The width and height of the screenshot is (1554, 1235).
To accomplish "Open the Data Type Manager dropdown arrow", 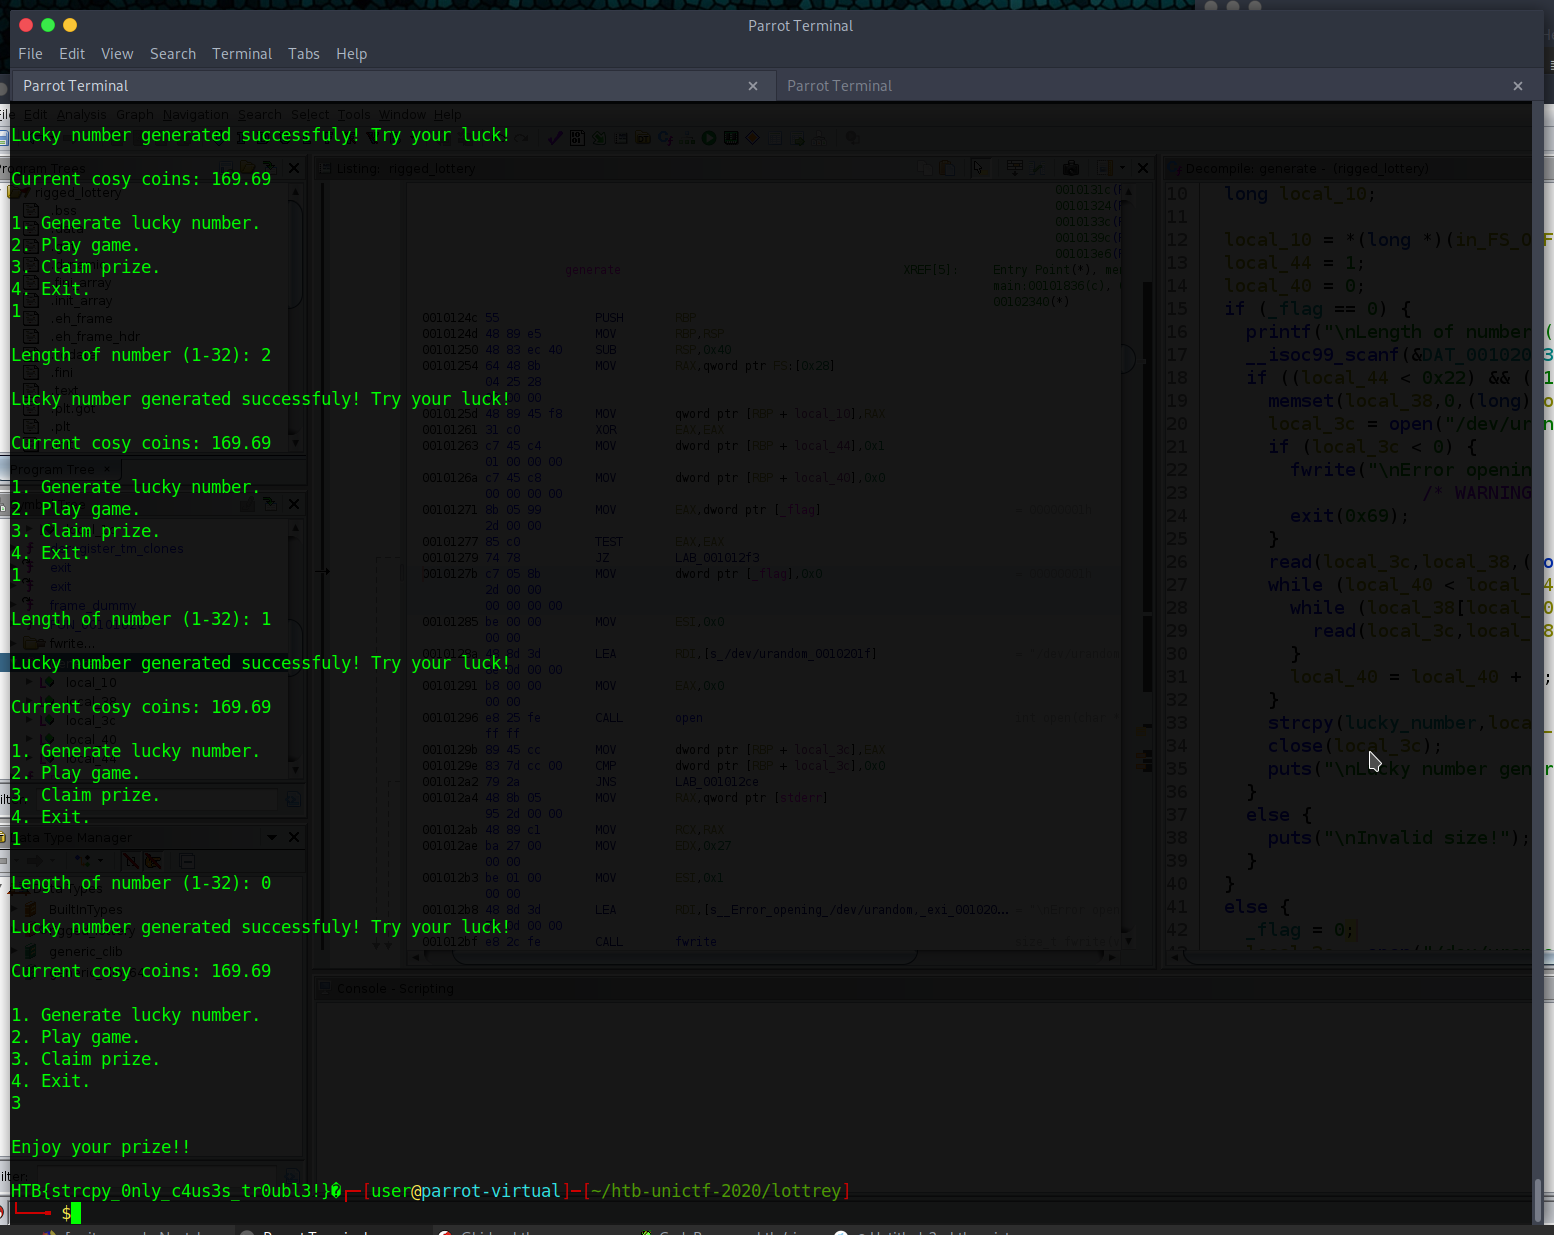I will pos(272,837).
